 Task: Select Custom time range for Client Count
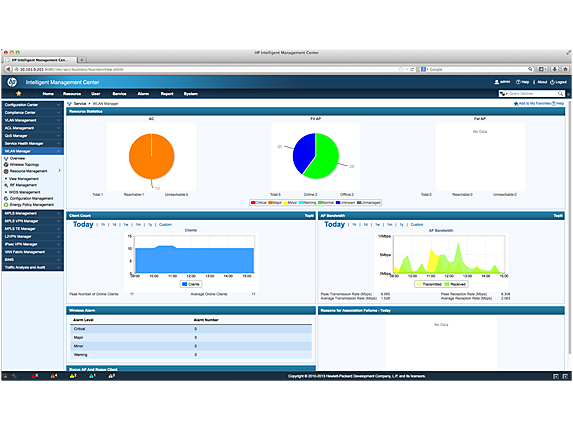(x=165, y=225)
